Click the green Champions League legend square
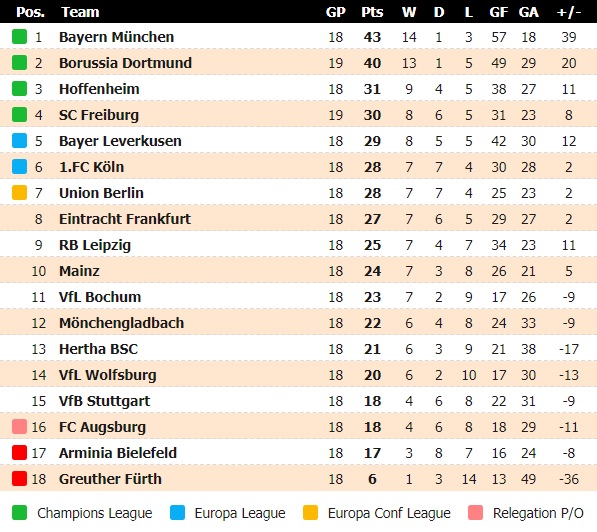The width and height of the screenshot is (597, 532). pyautogui.click(x=19, y=513)
